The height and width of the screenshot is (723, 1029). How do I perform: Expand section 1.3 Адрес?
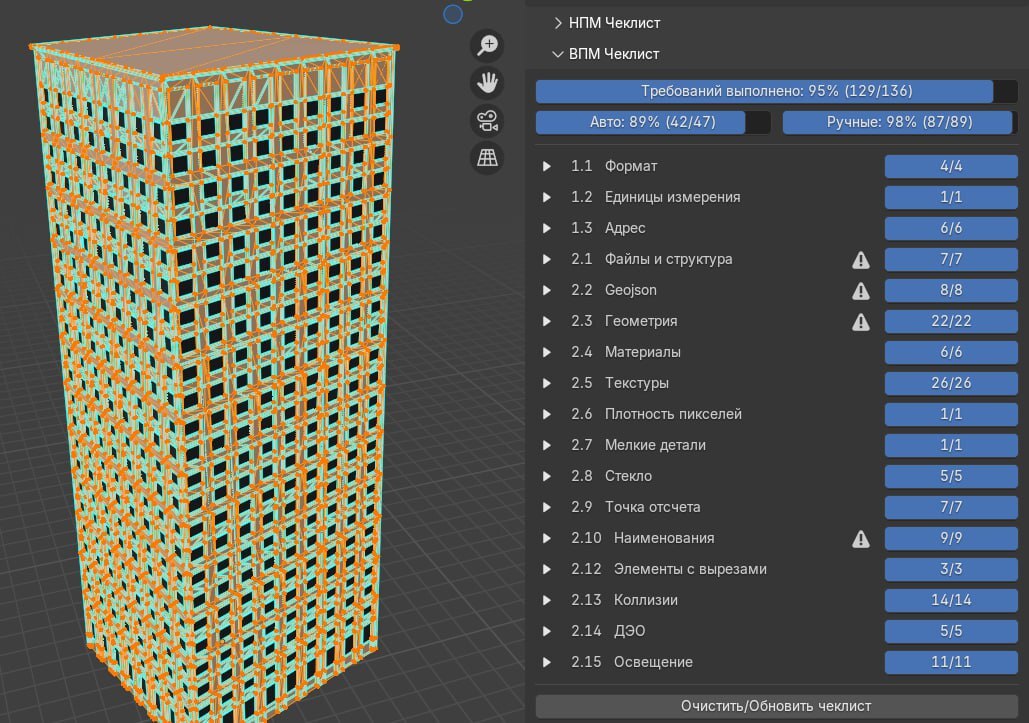[547, 228]
